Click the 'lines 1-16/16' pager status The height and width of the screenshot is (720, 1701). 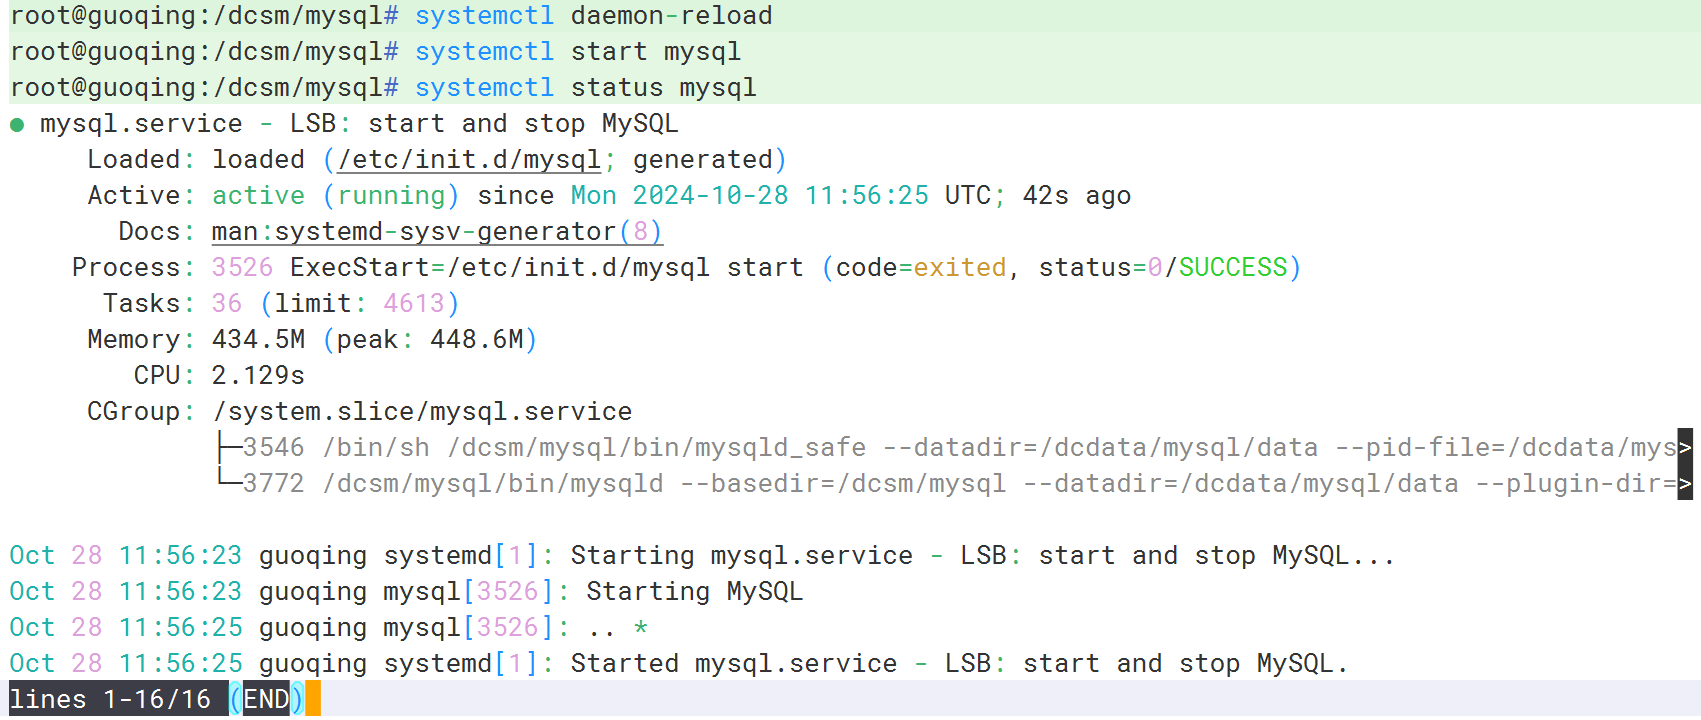click(110, 699)
